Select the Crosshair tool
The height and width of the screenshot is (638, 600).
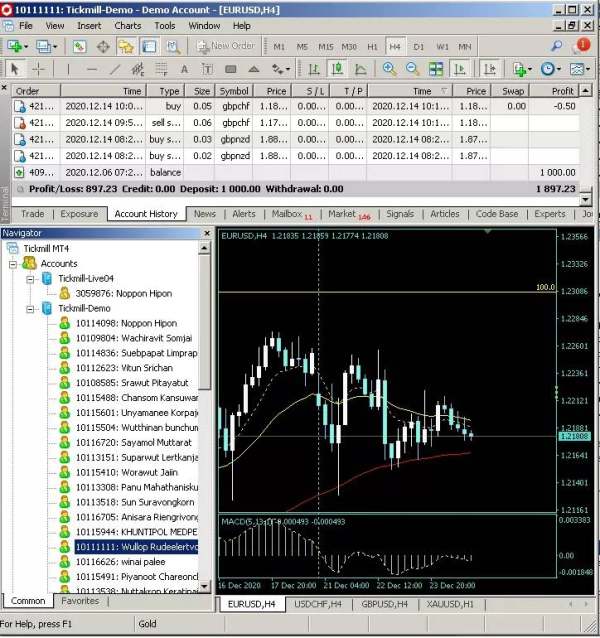(x=39, y=69)
